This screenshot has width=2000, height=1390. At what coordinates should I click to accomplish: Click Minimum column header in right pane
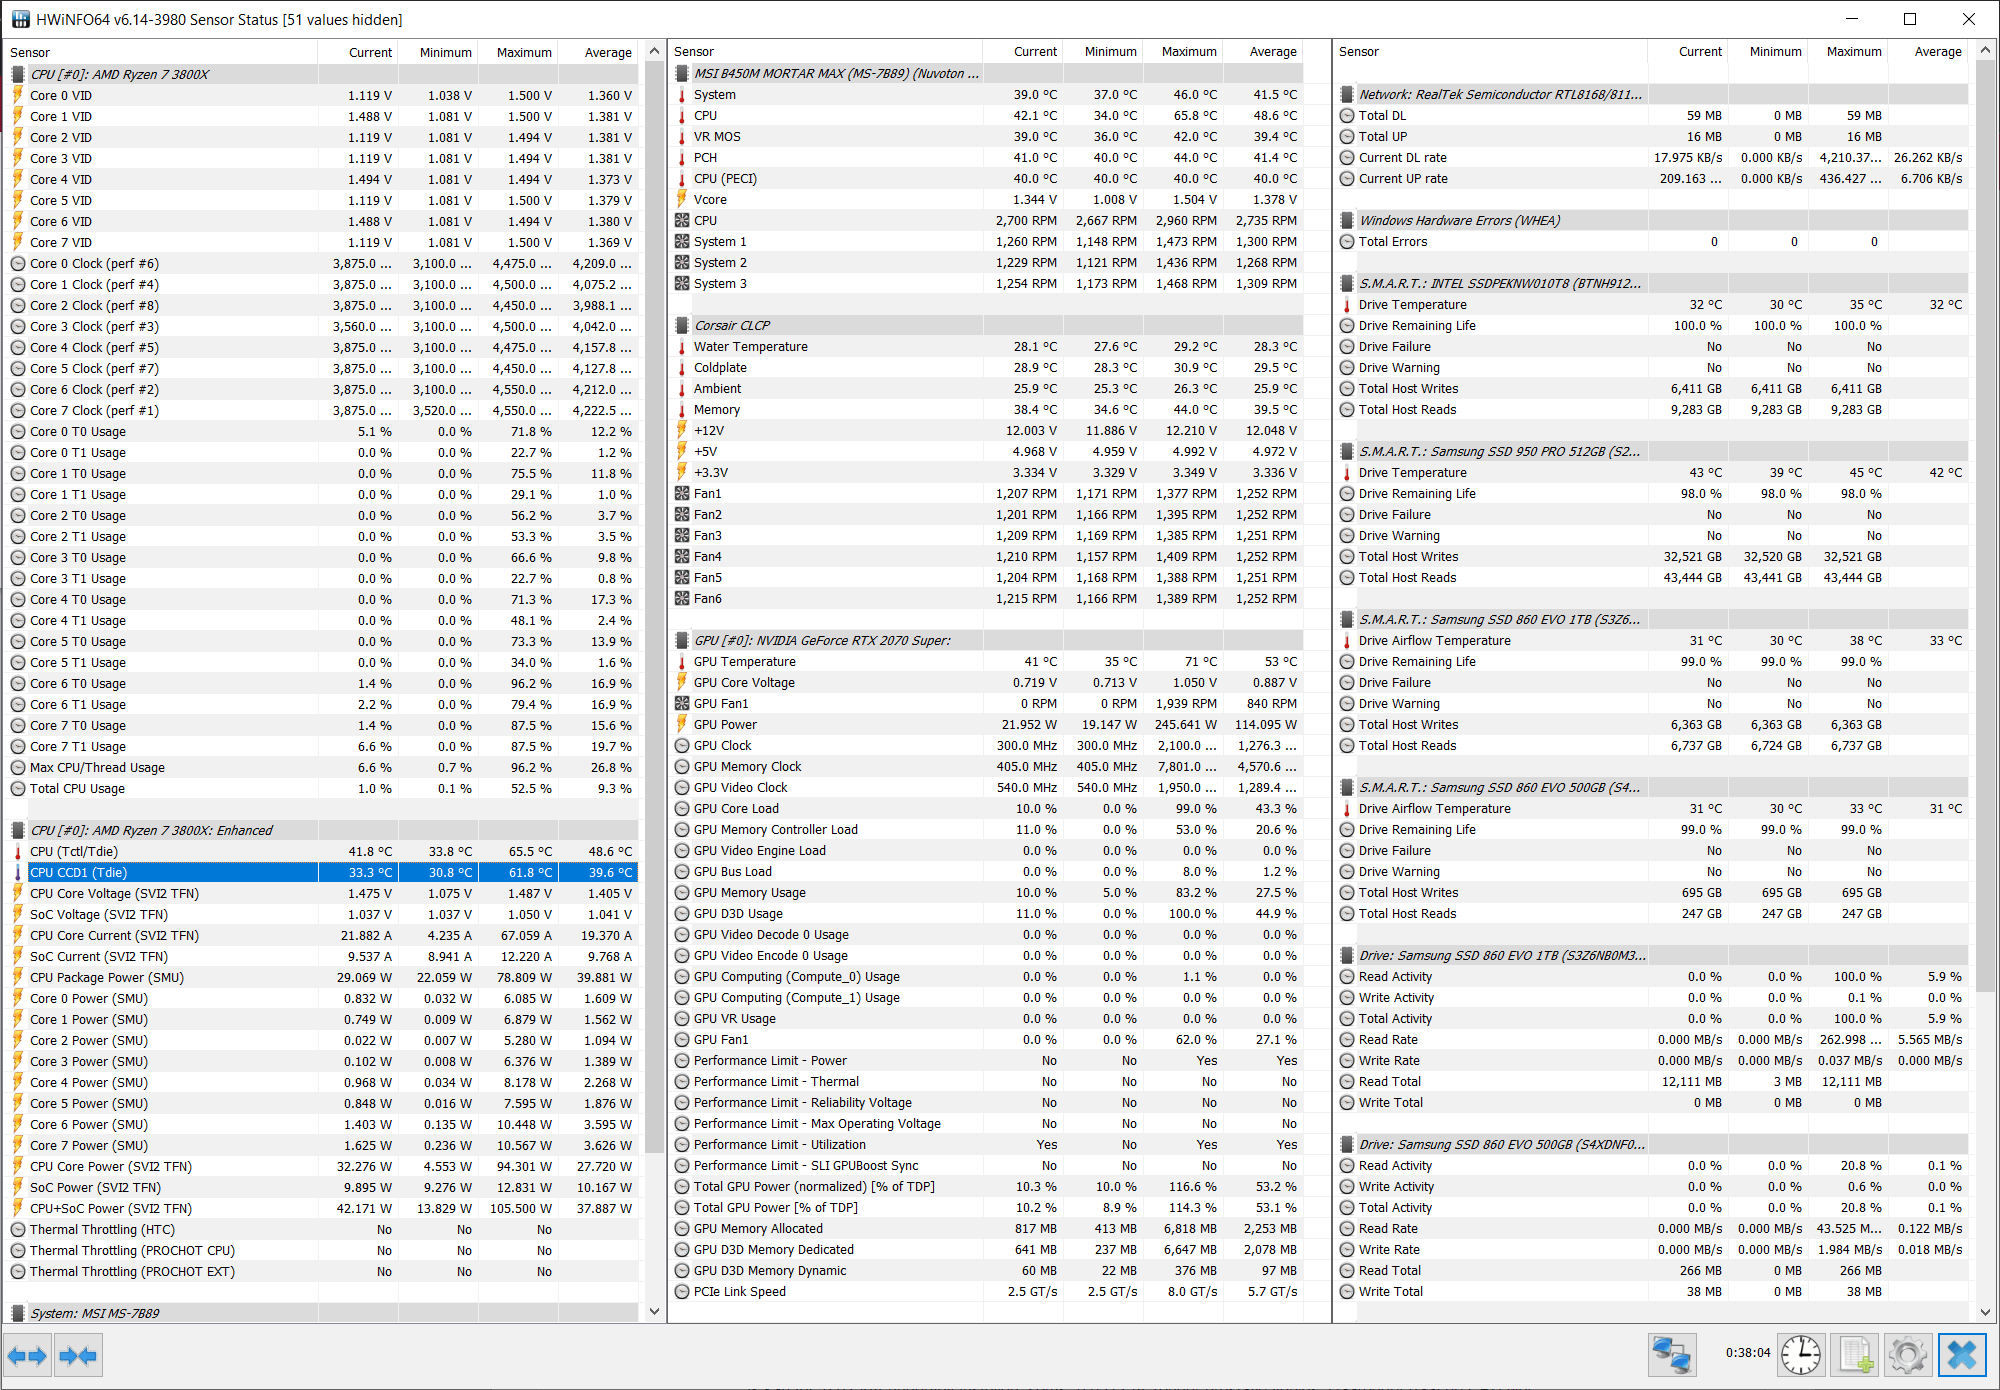pyautogui.click(x=1768, y=51)
